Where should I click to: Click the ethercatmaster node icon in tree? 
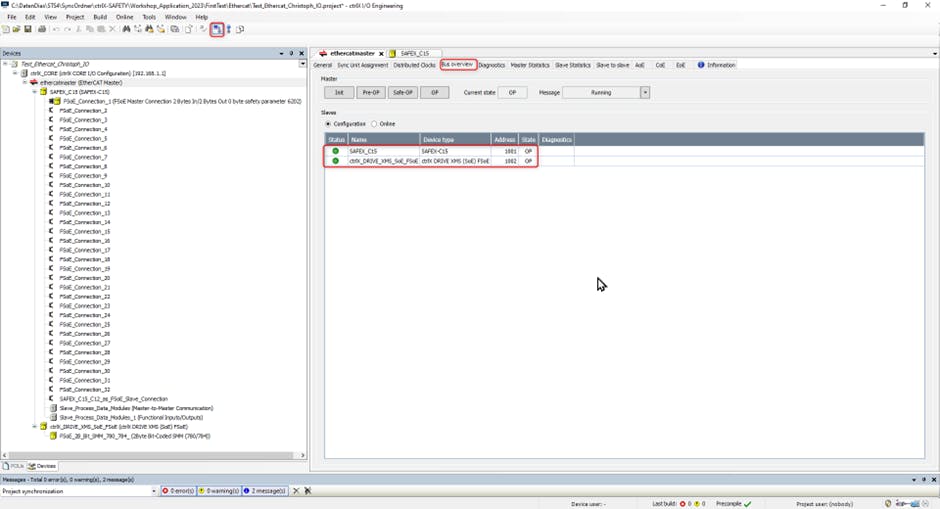click(34, 82)
